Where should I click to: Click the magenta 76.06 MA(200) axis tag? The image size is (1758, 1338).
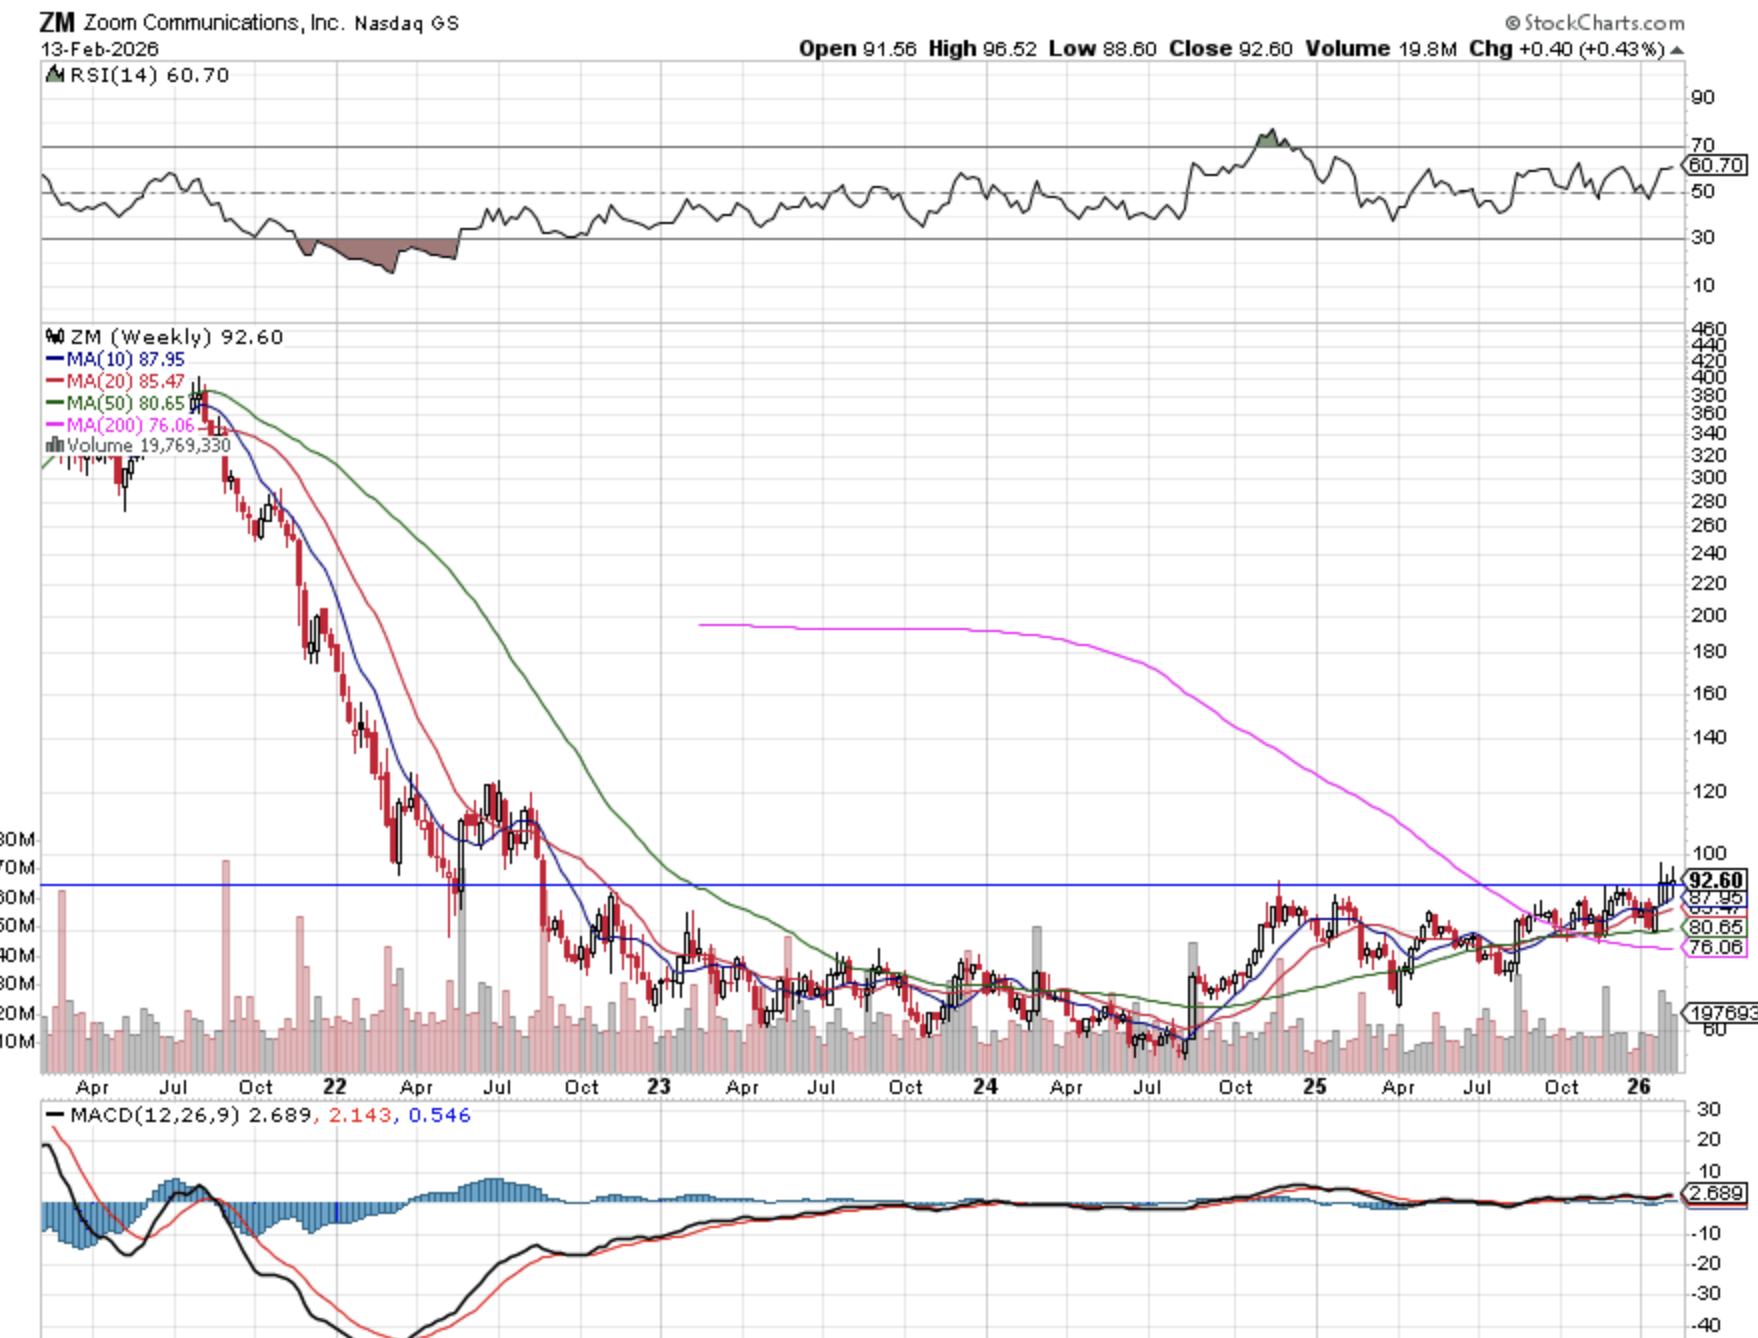(x=1715, y=947)
